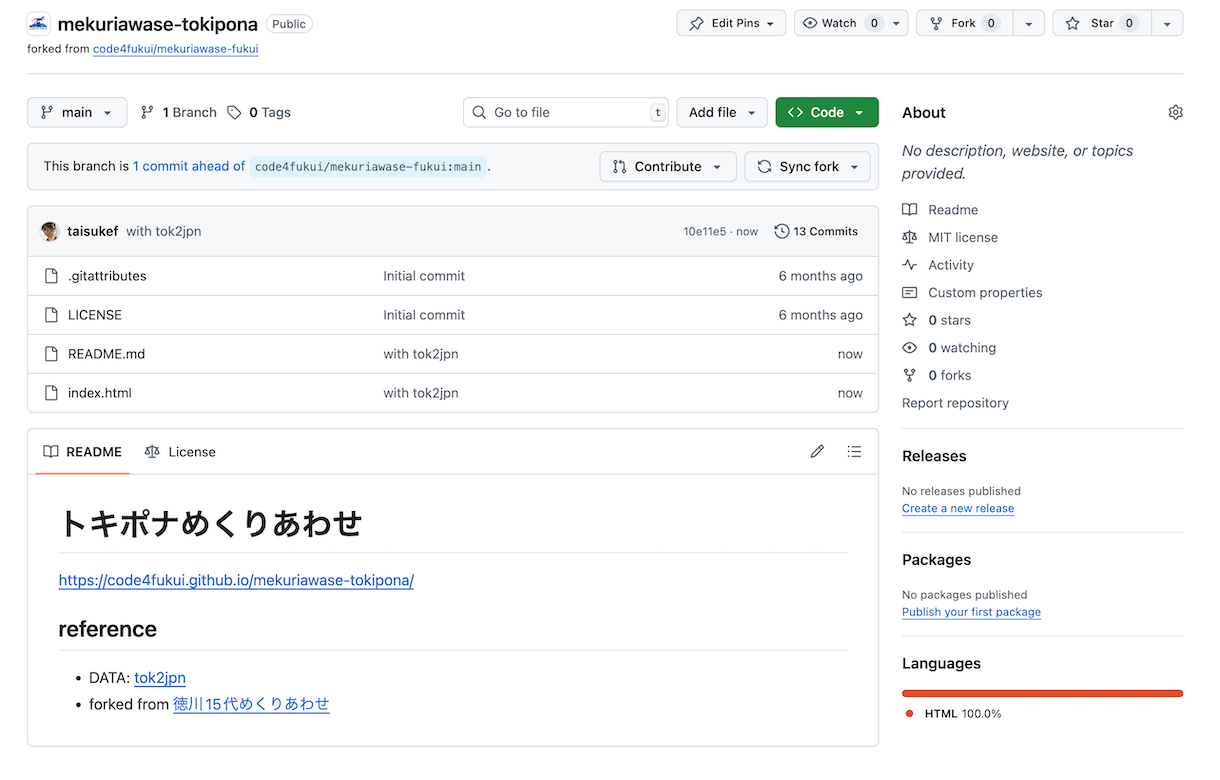Switch to the License tab
Viewport: 1220px width, 780px height.
tap(180, 452)
